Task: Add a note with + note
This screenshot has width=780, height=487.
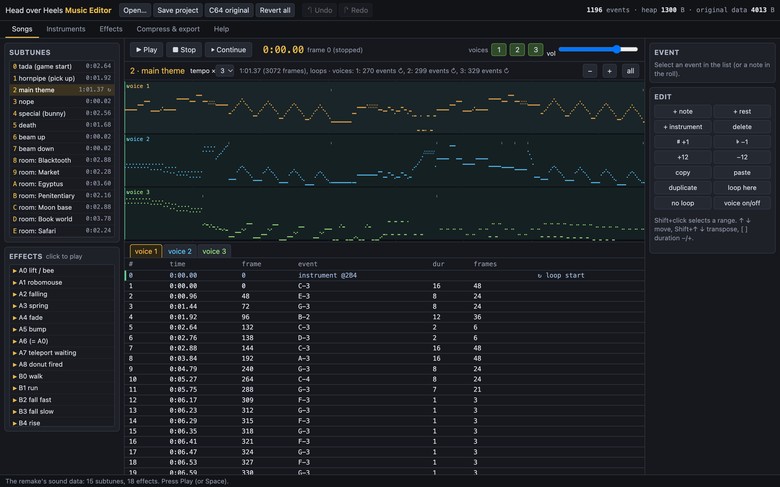Action: (682, 111)
